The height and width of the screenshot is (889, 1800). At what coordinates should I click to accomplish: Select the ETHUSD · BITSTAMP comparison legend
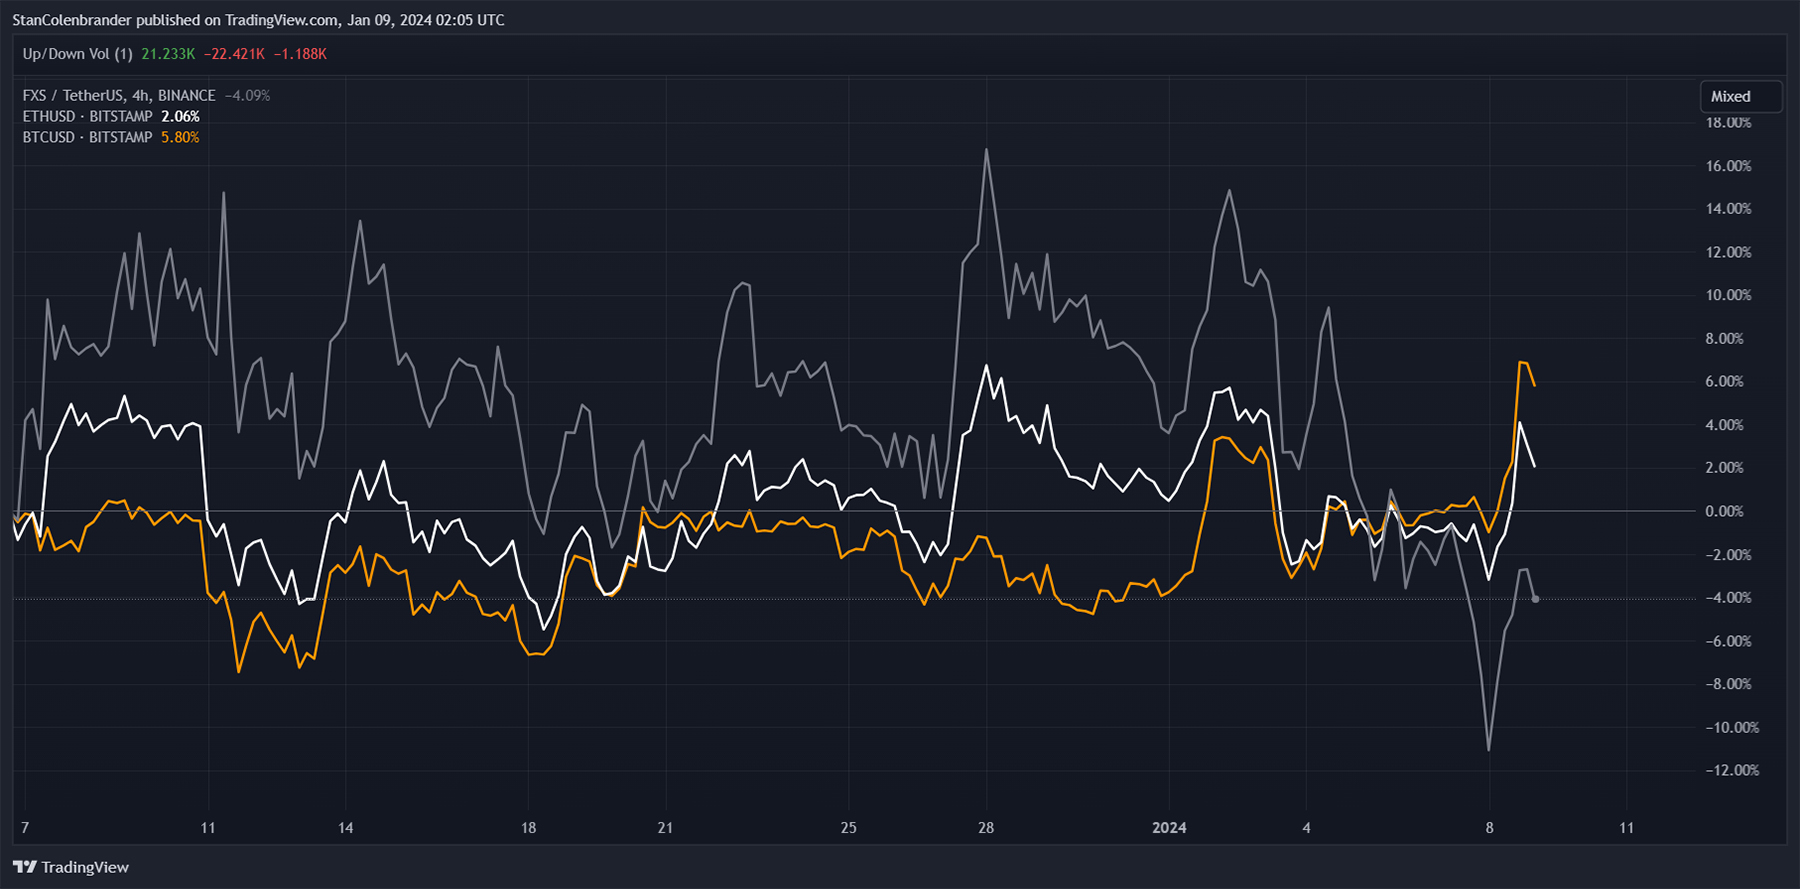pos(87,117)
